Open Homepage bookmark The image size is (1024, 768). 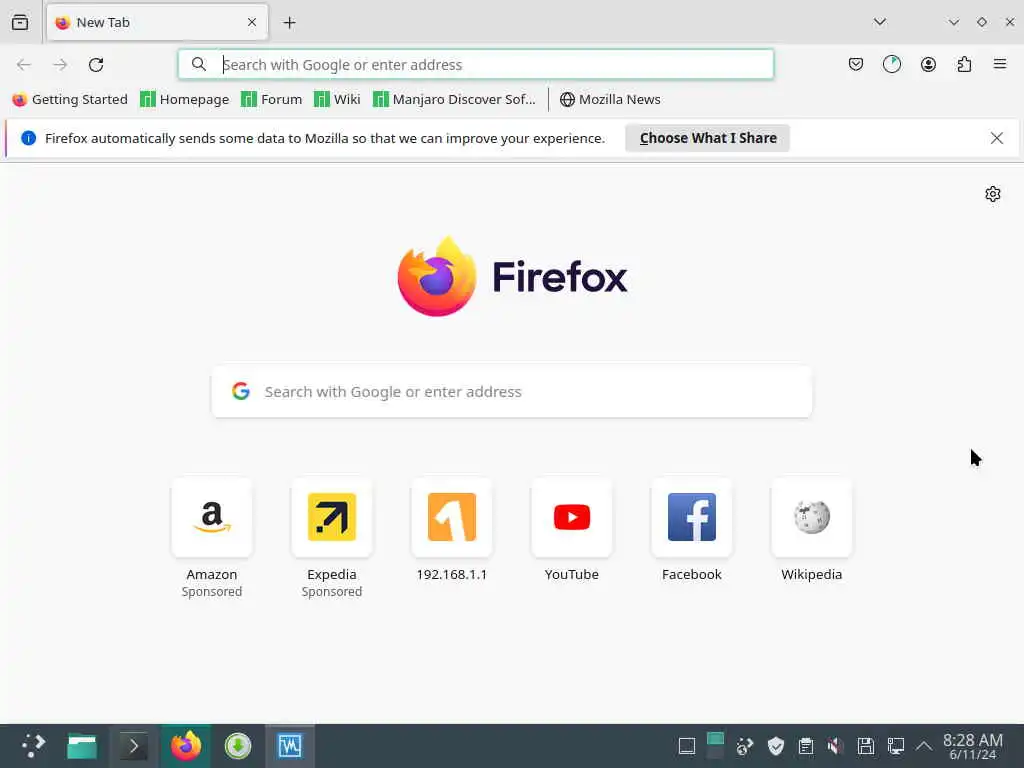tap(185, 99)
